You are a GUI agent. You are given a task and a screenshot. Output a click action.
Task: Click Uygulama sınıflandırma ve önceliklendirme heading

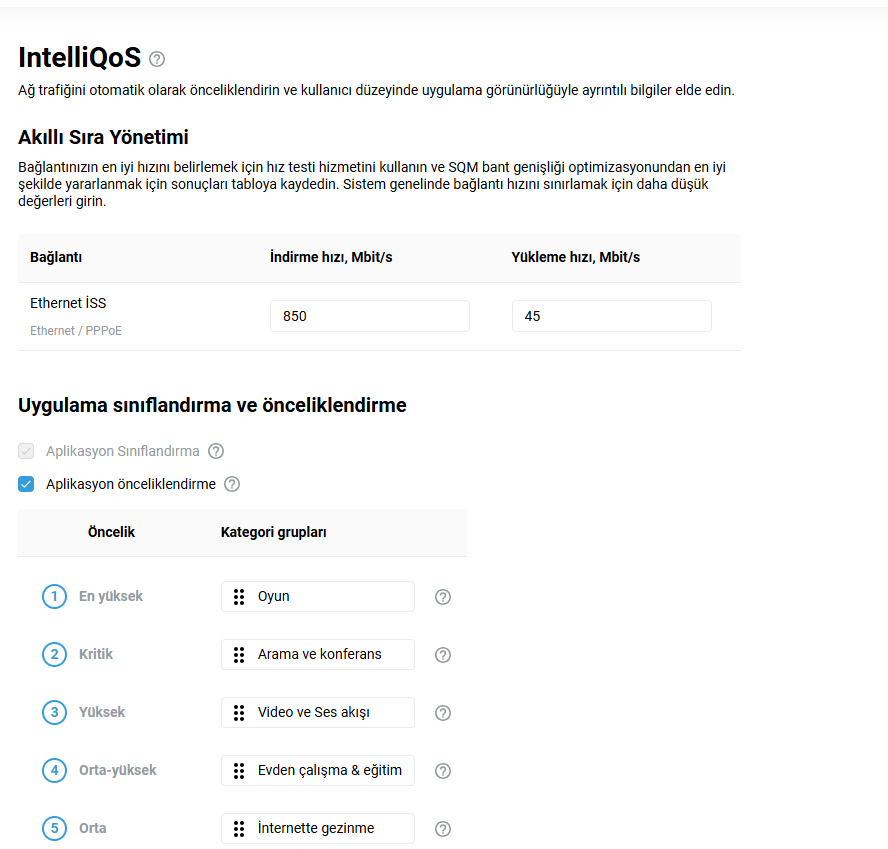click(x=212, y=406)
